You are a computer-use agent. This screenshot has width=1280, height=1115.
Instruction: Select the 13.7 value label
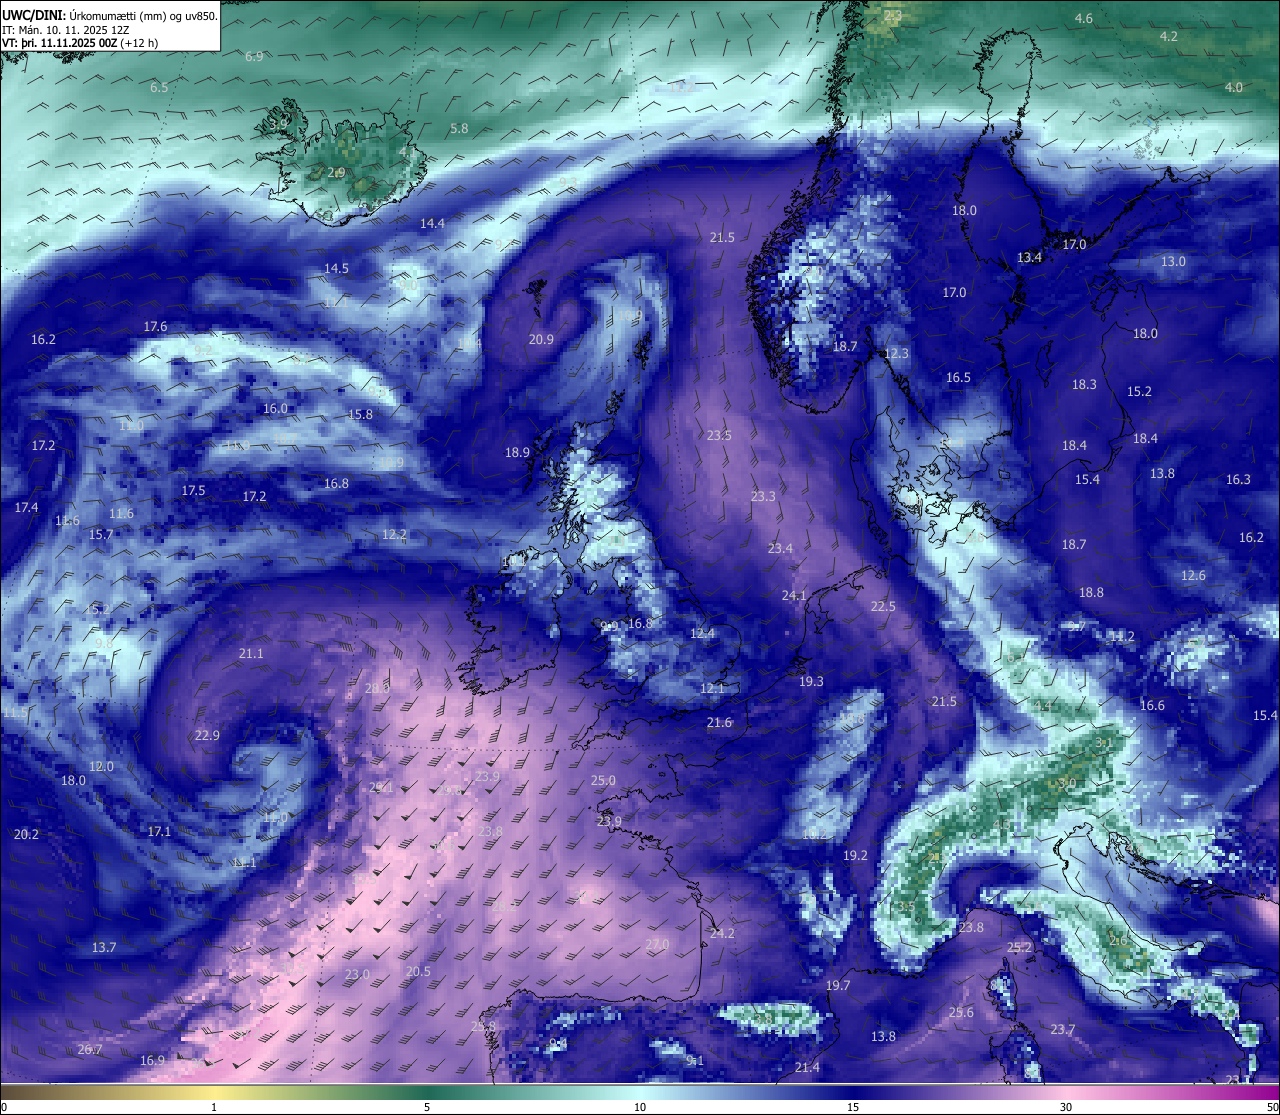(104, 948)
